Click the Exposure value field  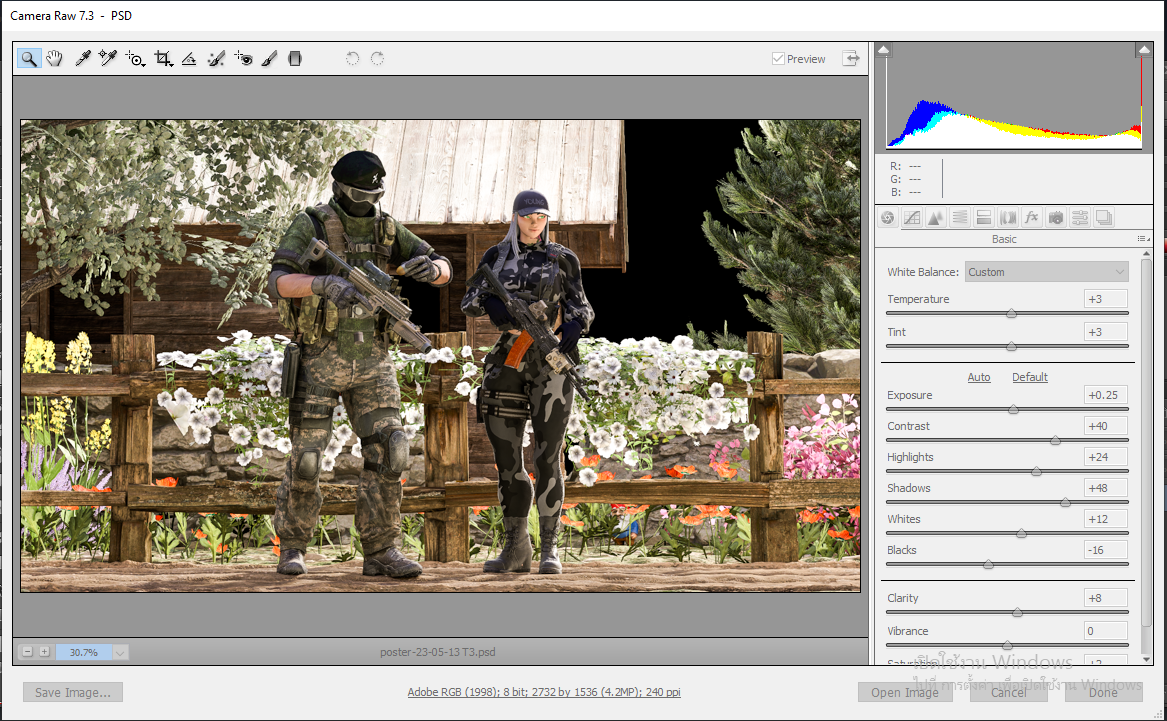tap(1105, 395)
